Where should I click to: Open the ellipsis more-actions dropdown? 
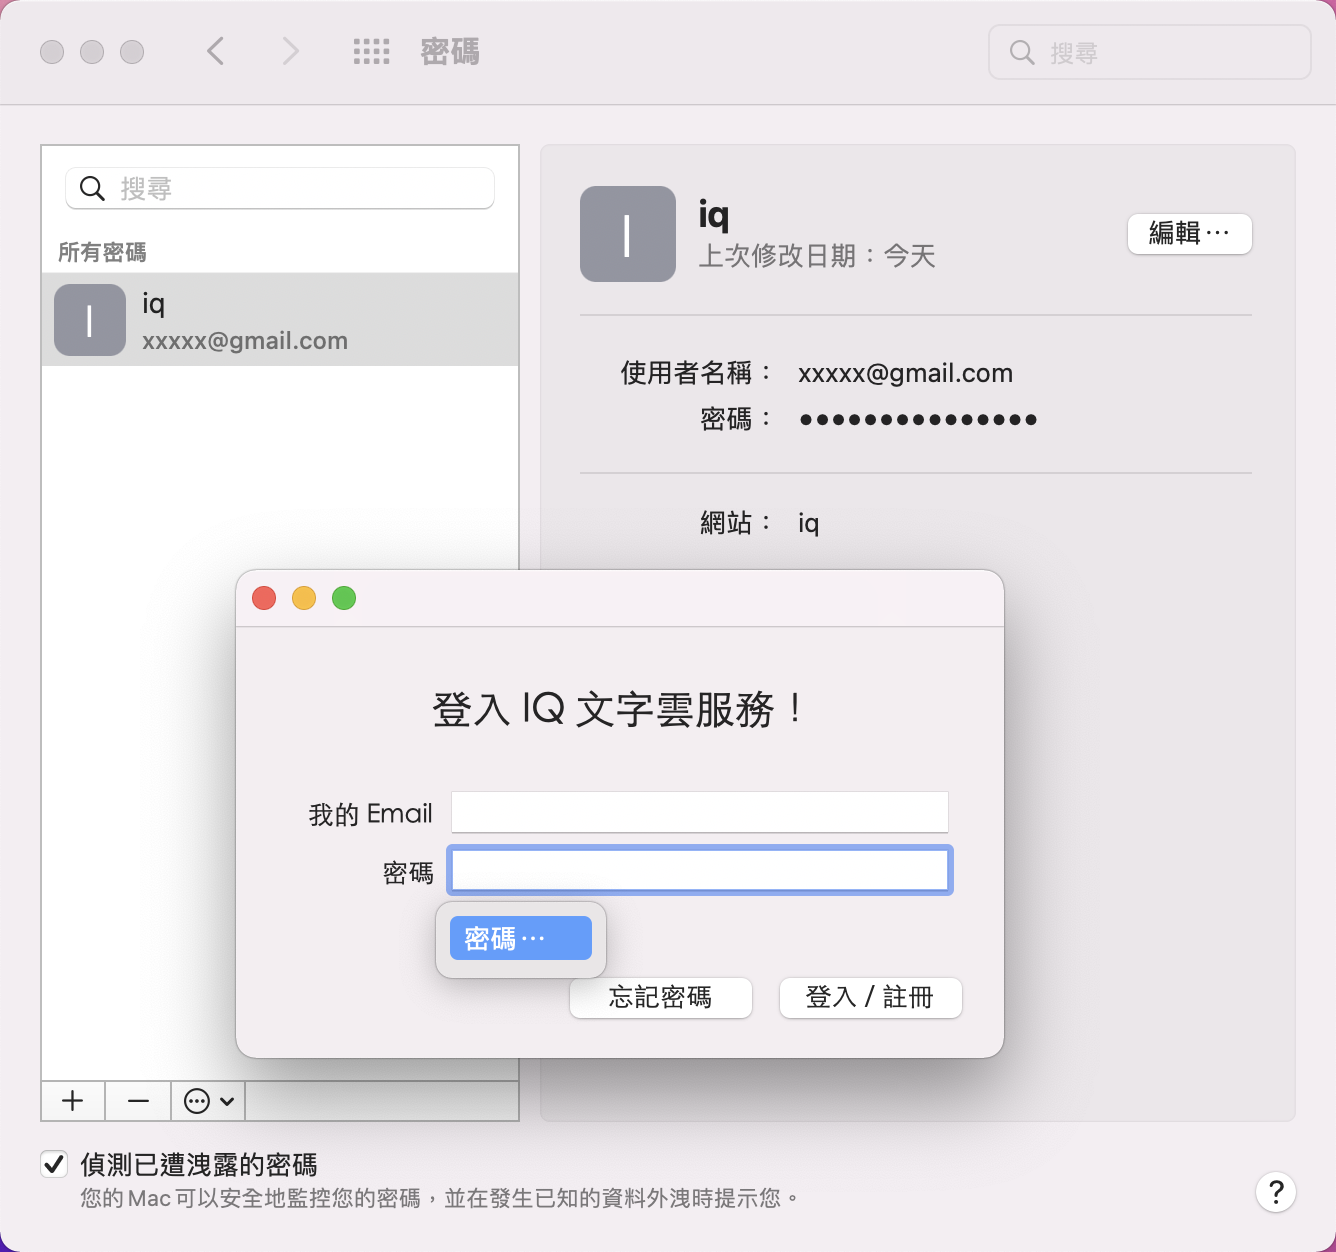pos(209,1101)
